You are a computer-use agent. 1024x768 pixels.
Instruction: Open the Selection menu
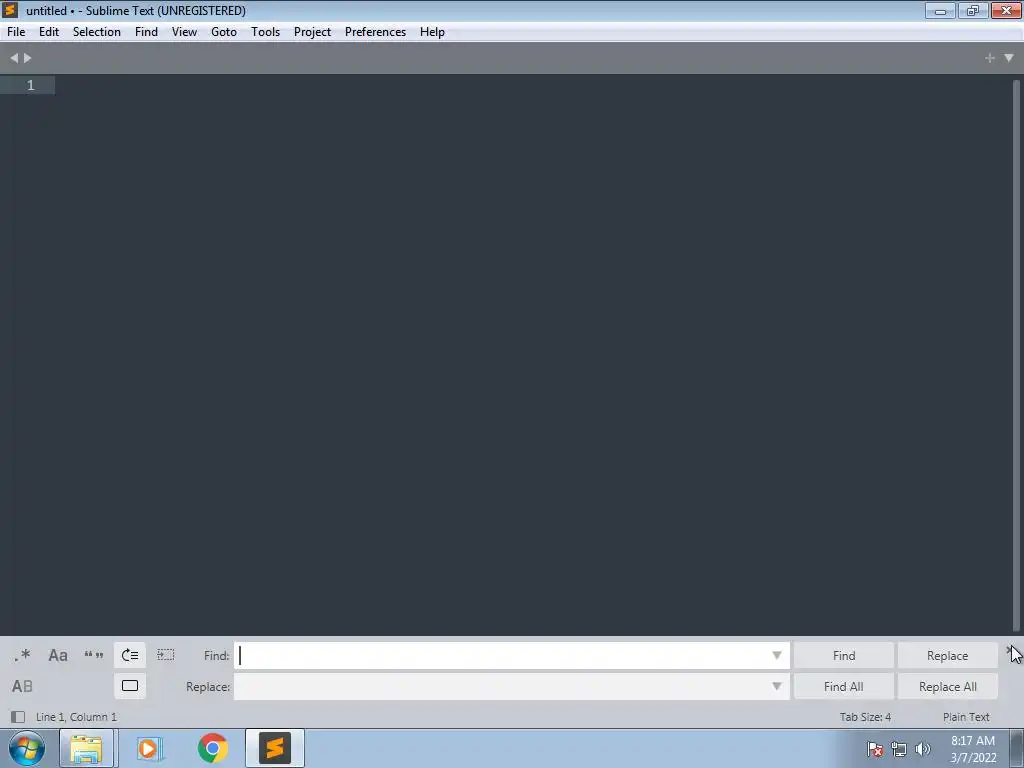97,32
